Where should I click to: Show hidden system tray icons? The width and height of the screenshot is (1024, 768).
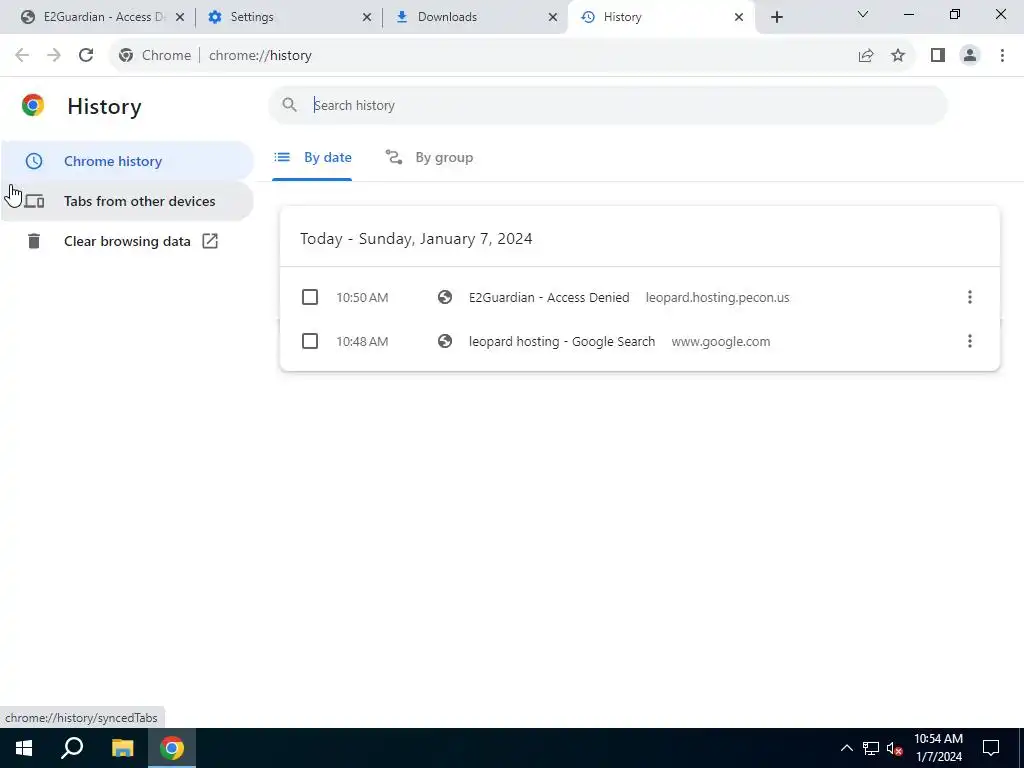pos(846,748)
